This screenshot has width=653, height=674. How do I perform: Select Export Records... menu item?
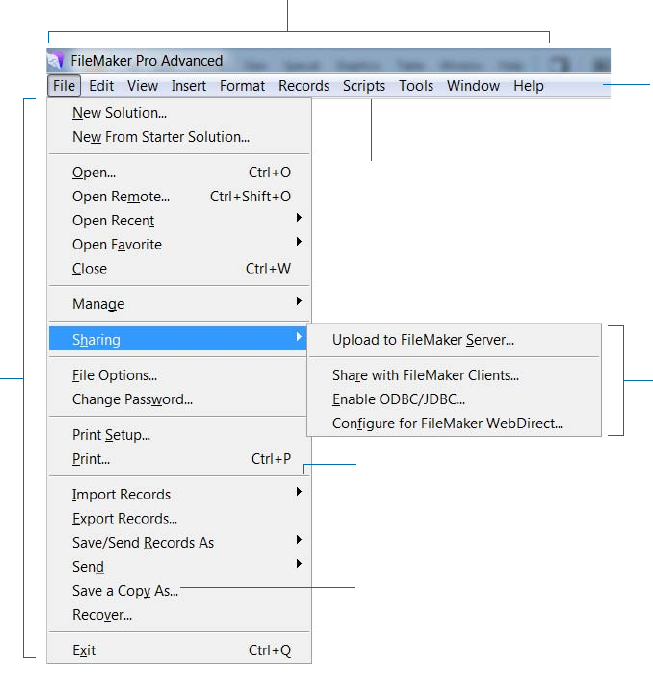pyautogui.click(x=179, y=519)
